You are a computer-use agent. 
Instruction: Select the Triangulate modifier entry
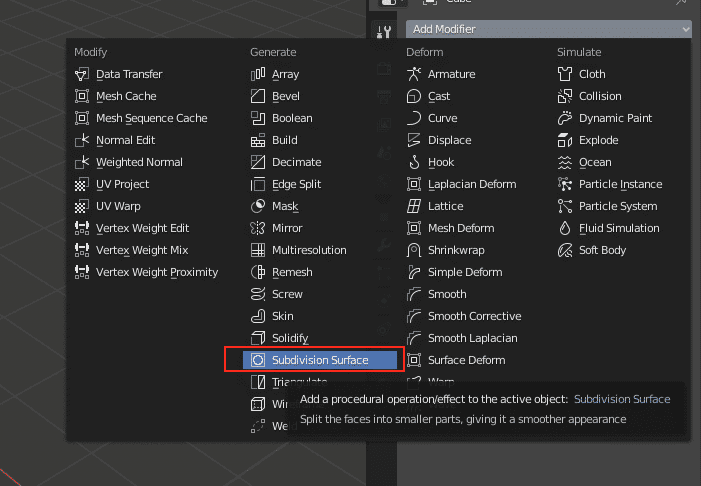pos(289,382)
